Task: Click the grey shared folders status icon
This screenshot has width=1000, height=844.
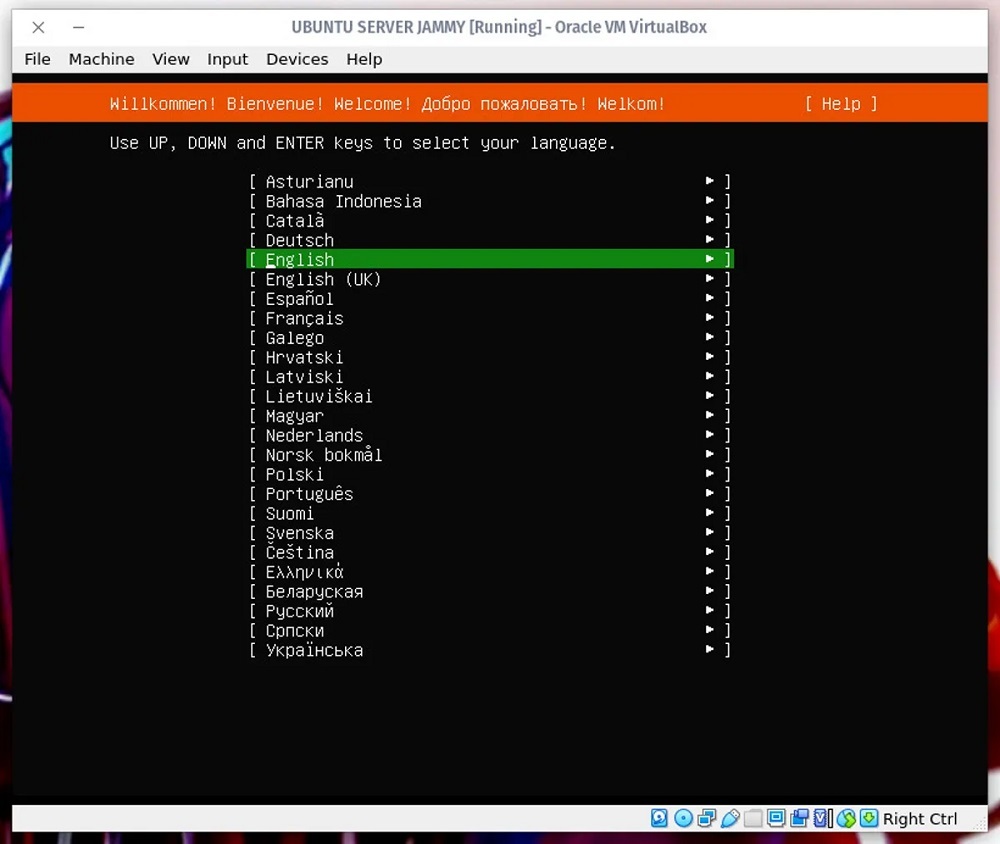Action: pyautogui.click(x=753, y=818)
